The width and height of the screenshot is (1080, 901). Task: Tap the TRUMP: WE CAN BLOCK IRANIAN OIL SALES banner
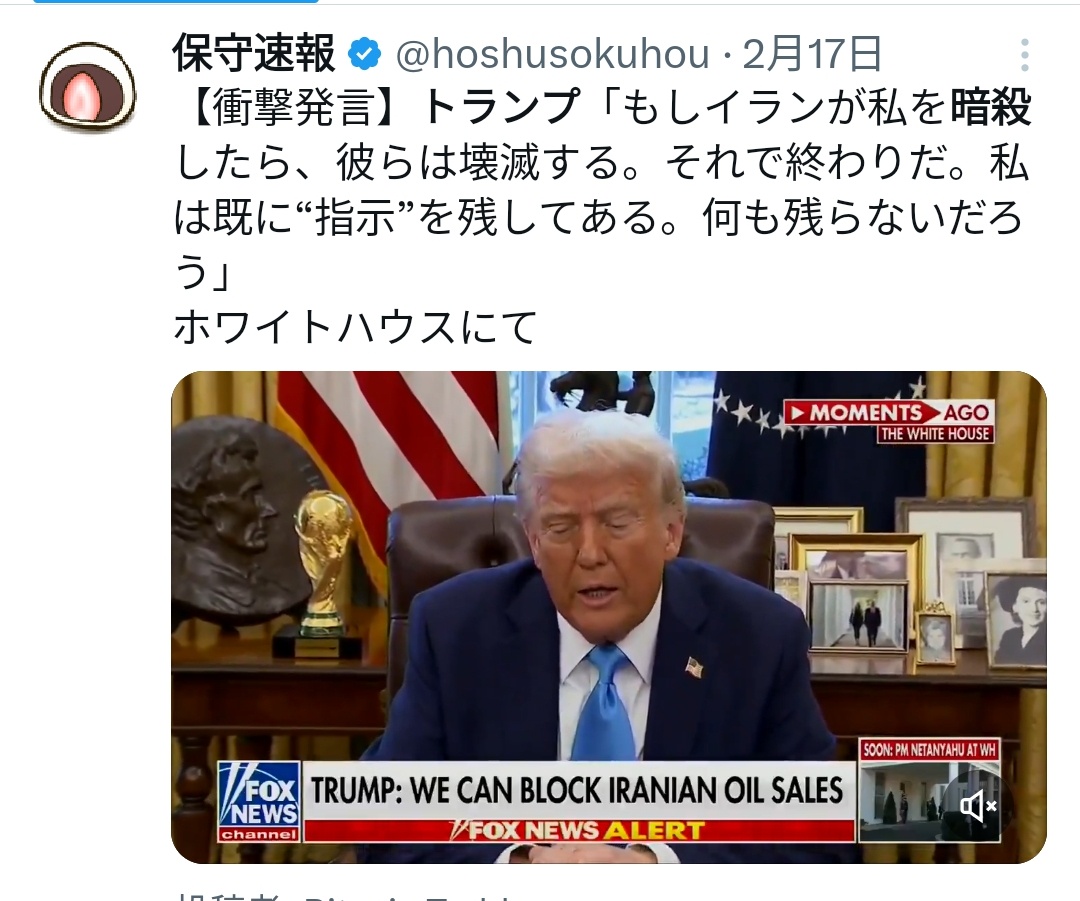tap(578, 790)
